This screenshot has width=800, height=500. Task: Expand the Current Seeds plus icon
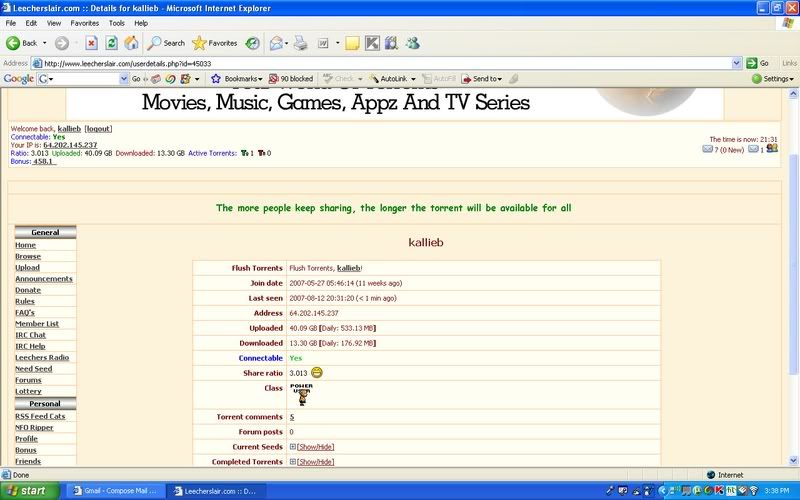[293, 446]
